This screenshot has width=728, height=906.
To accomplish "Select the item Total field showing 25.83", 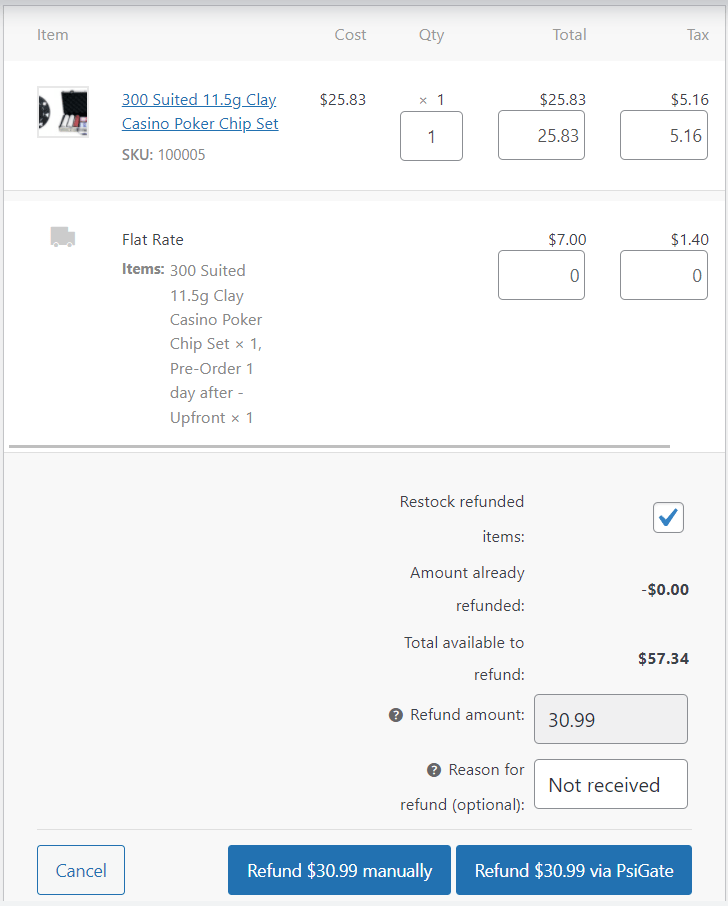I will pyautogui.click(x=541, y=134).
